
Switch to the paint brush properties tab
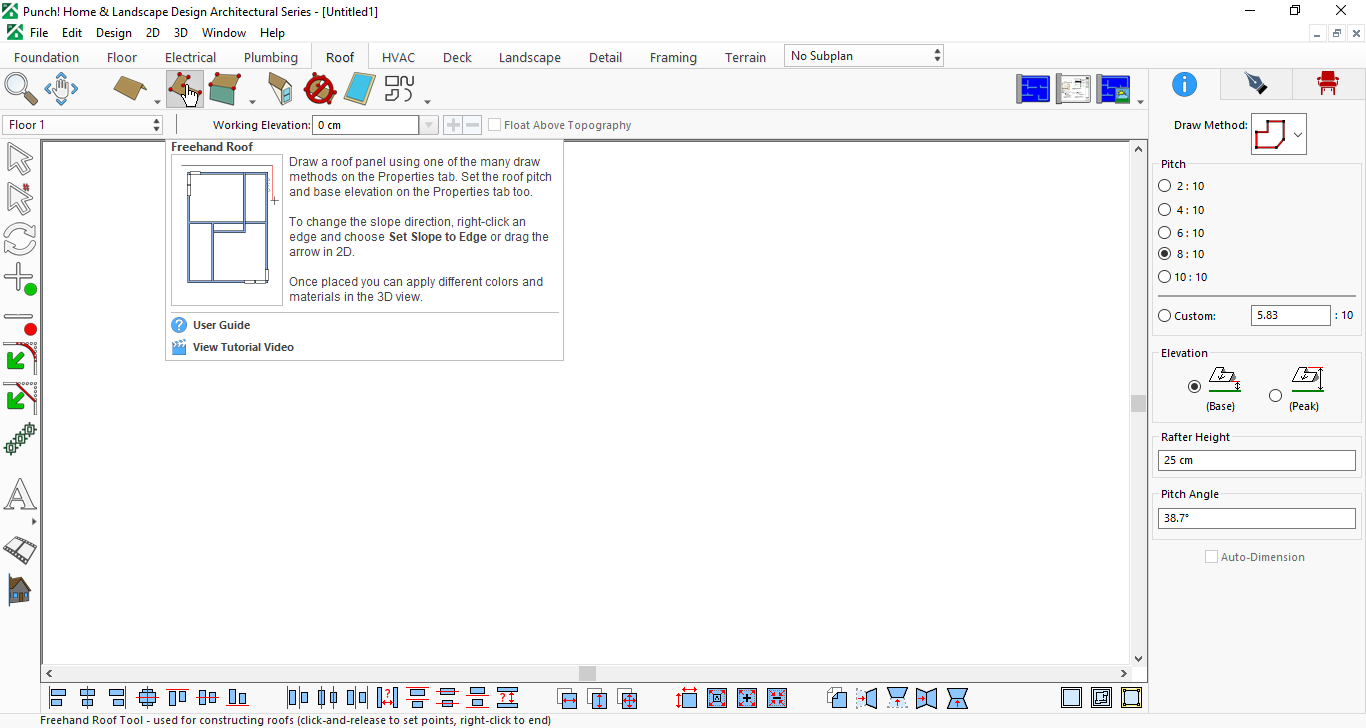click(1256, 84)
